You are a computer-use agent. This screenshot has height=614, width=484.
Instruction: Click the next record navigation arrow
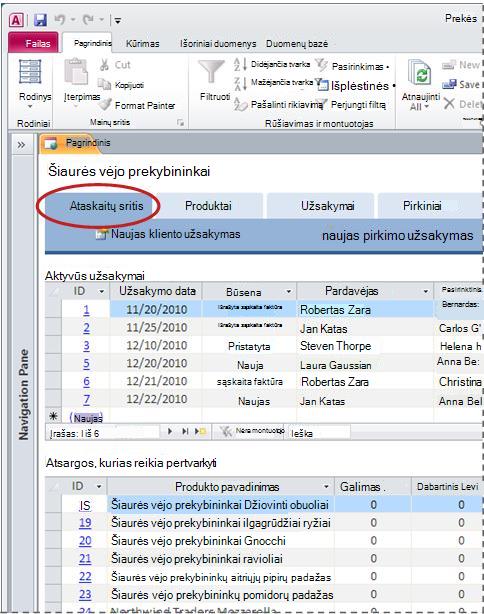point(170,432)
